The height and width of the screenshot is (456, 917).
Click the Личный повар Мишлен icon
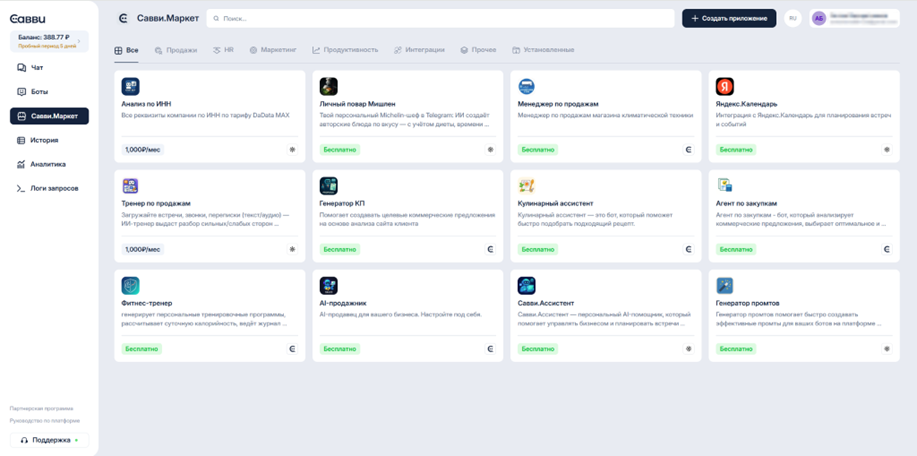[328, 87]
